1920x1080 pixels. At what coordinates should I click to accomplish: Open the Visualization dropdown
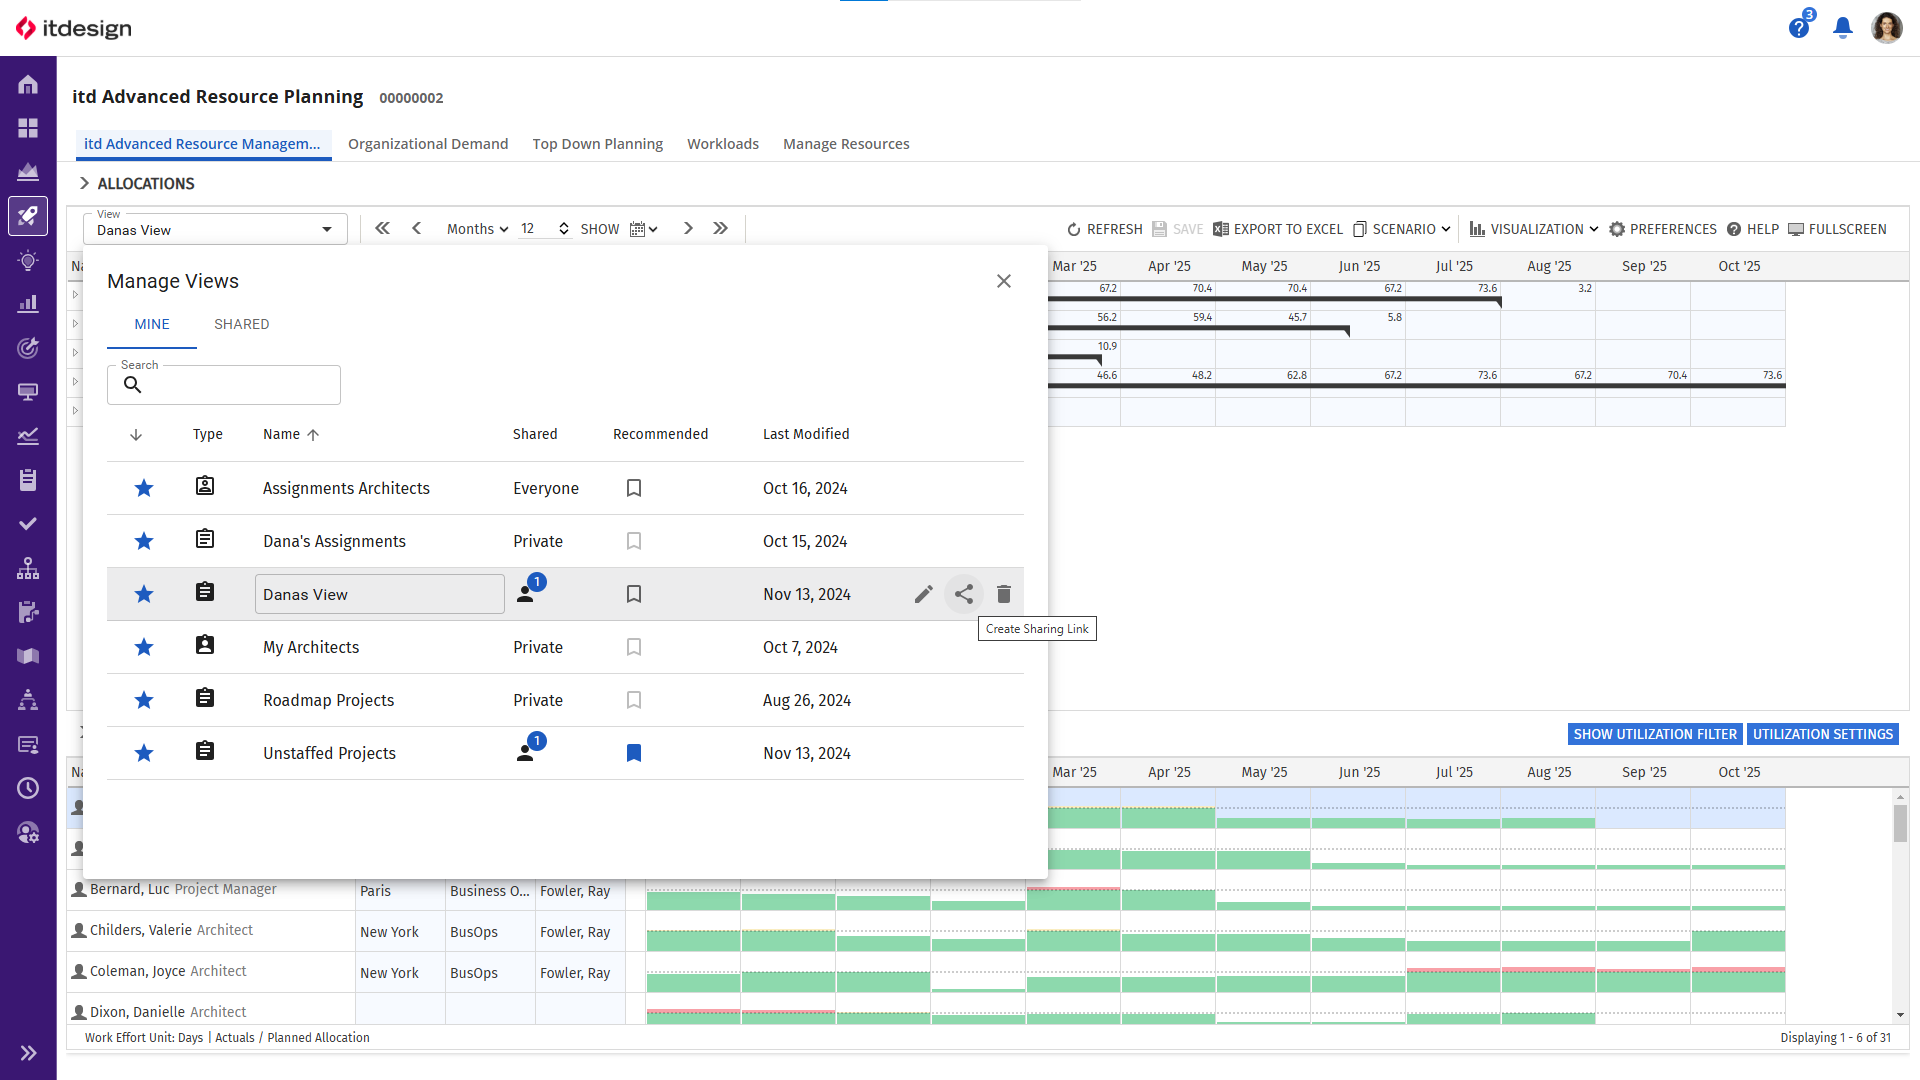(x=1534, y=229)
